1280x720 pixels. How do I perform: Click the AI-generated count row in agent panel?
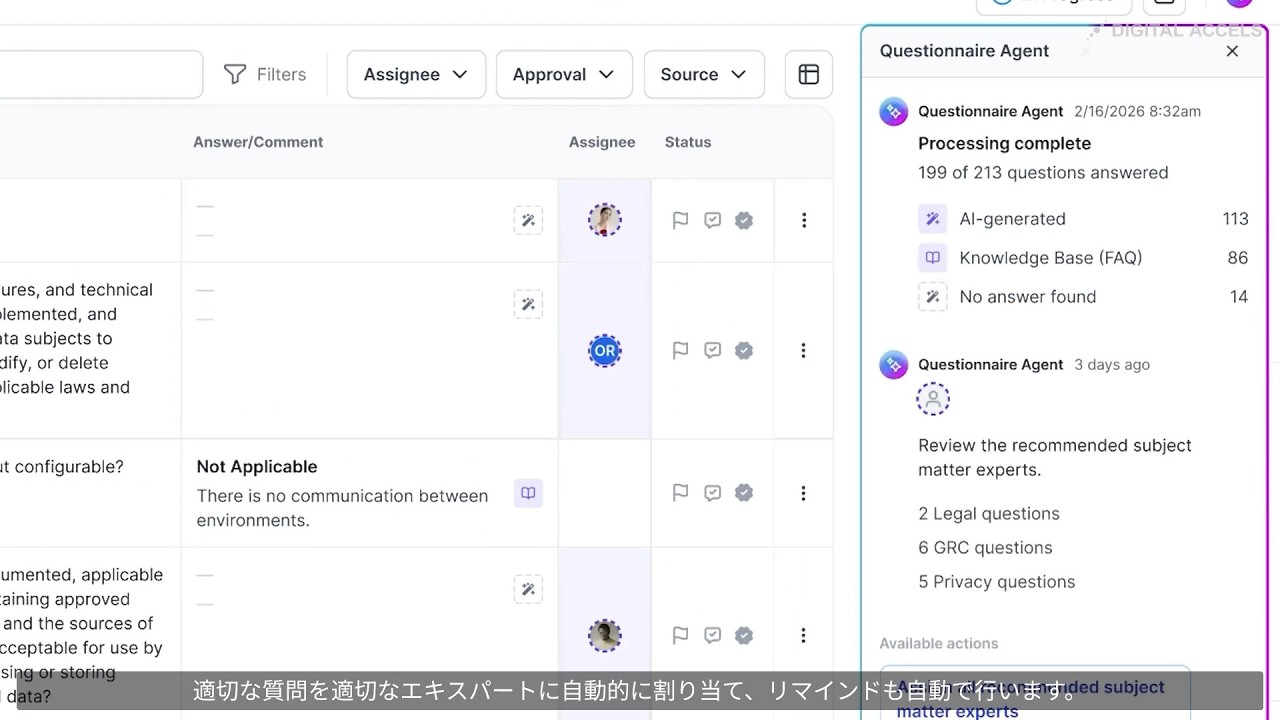click(1083, 219)
